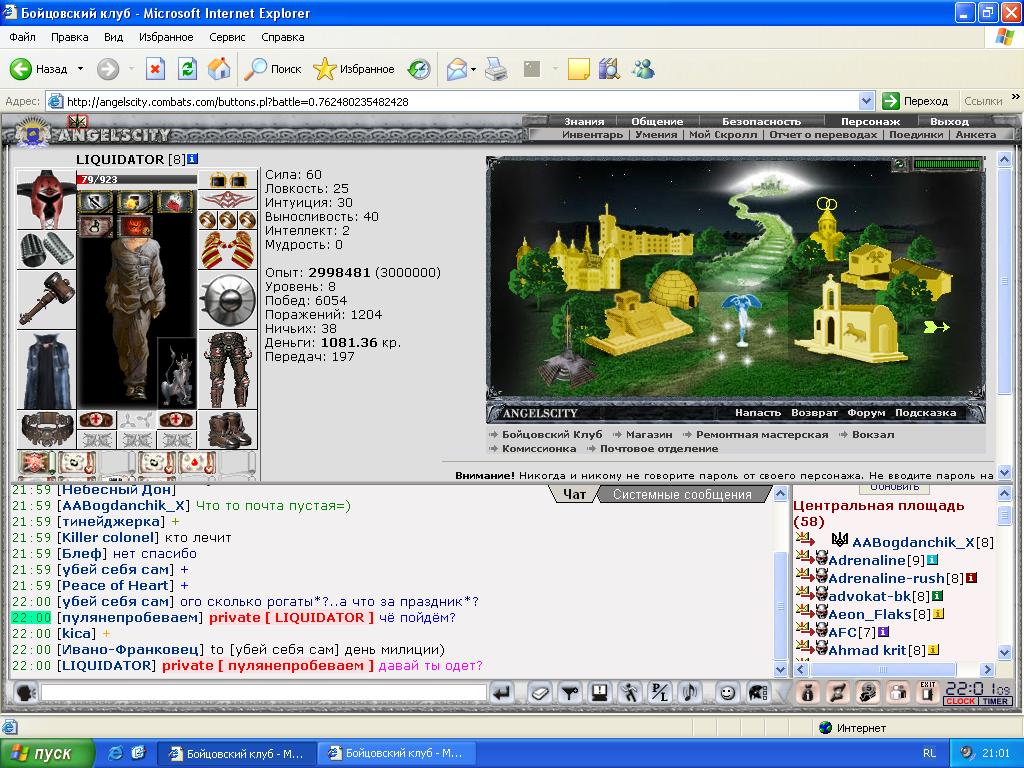Click player Adrenaline-rush in the list
Screen dimensions: 1024x768
[886, 578]
